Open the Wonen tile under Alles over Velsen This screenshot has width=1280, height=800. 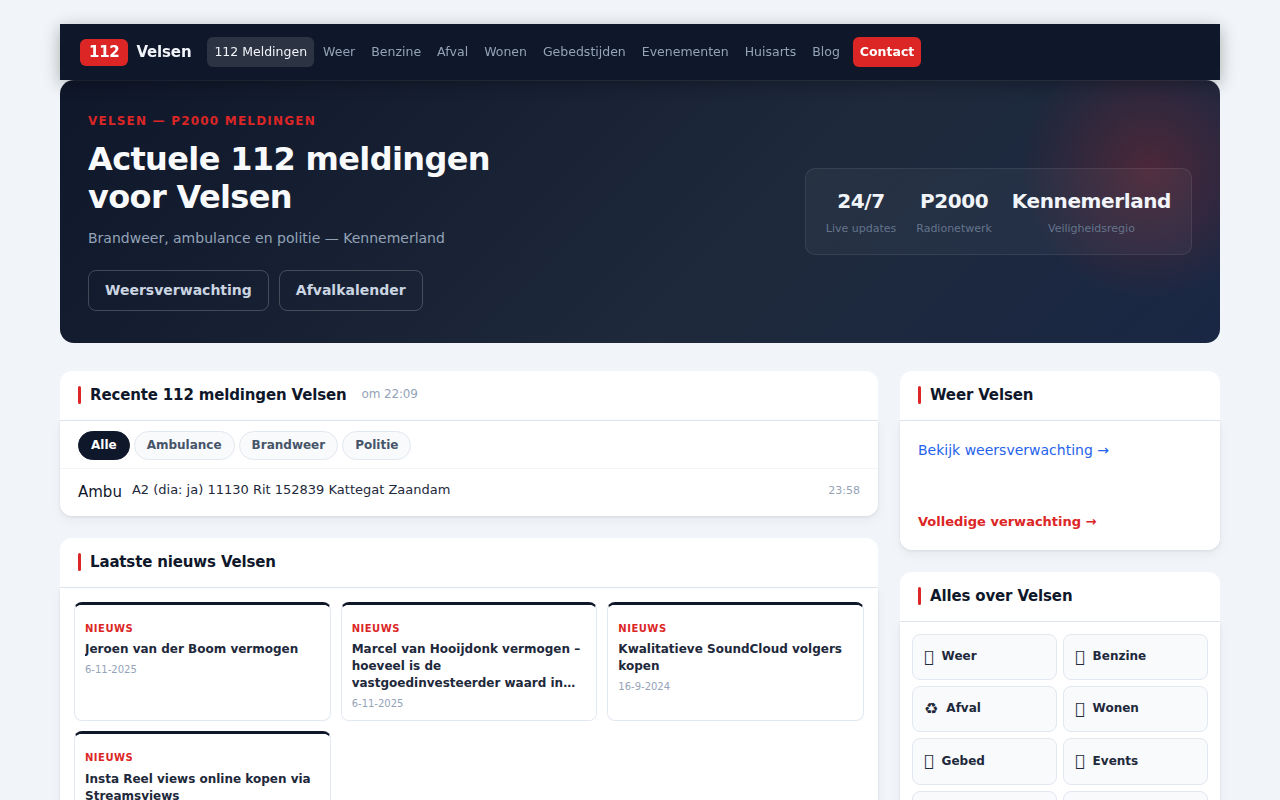click(x=1135, y=708)
